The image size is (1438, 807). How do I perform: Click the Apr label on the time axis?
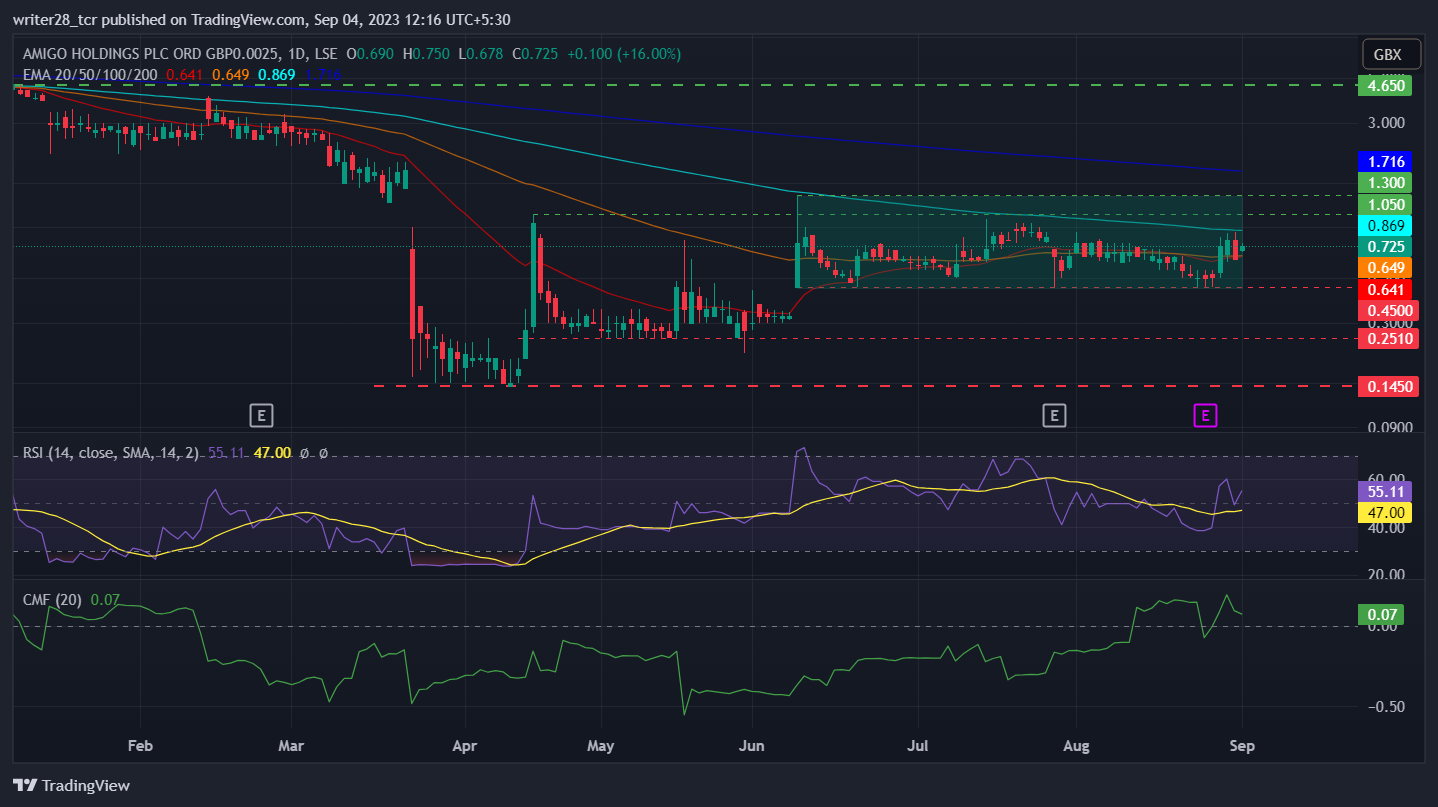pyautogui.click(x=465, y=746)
